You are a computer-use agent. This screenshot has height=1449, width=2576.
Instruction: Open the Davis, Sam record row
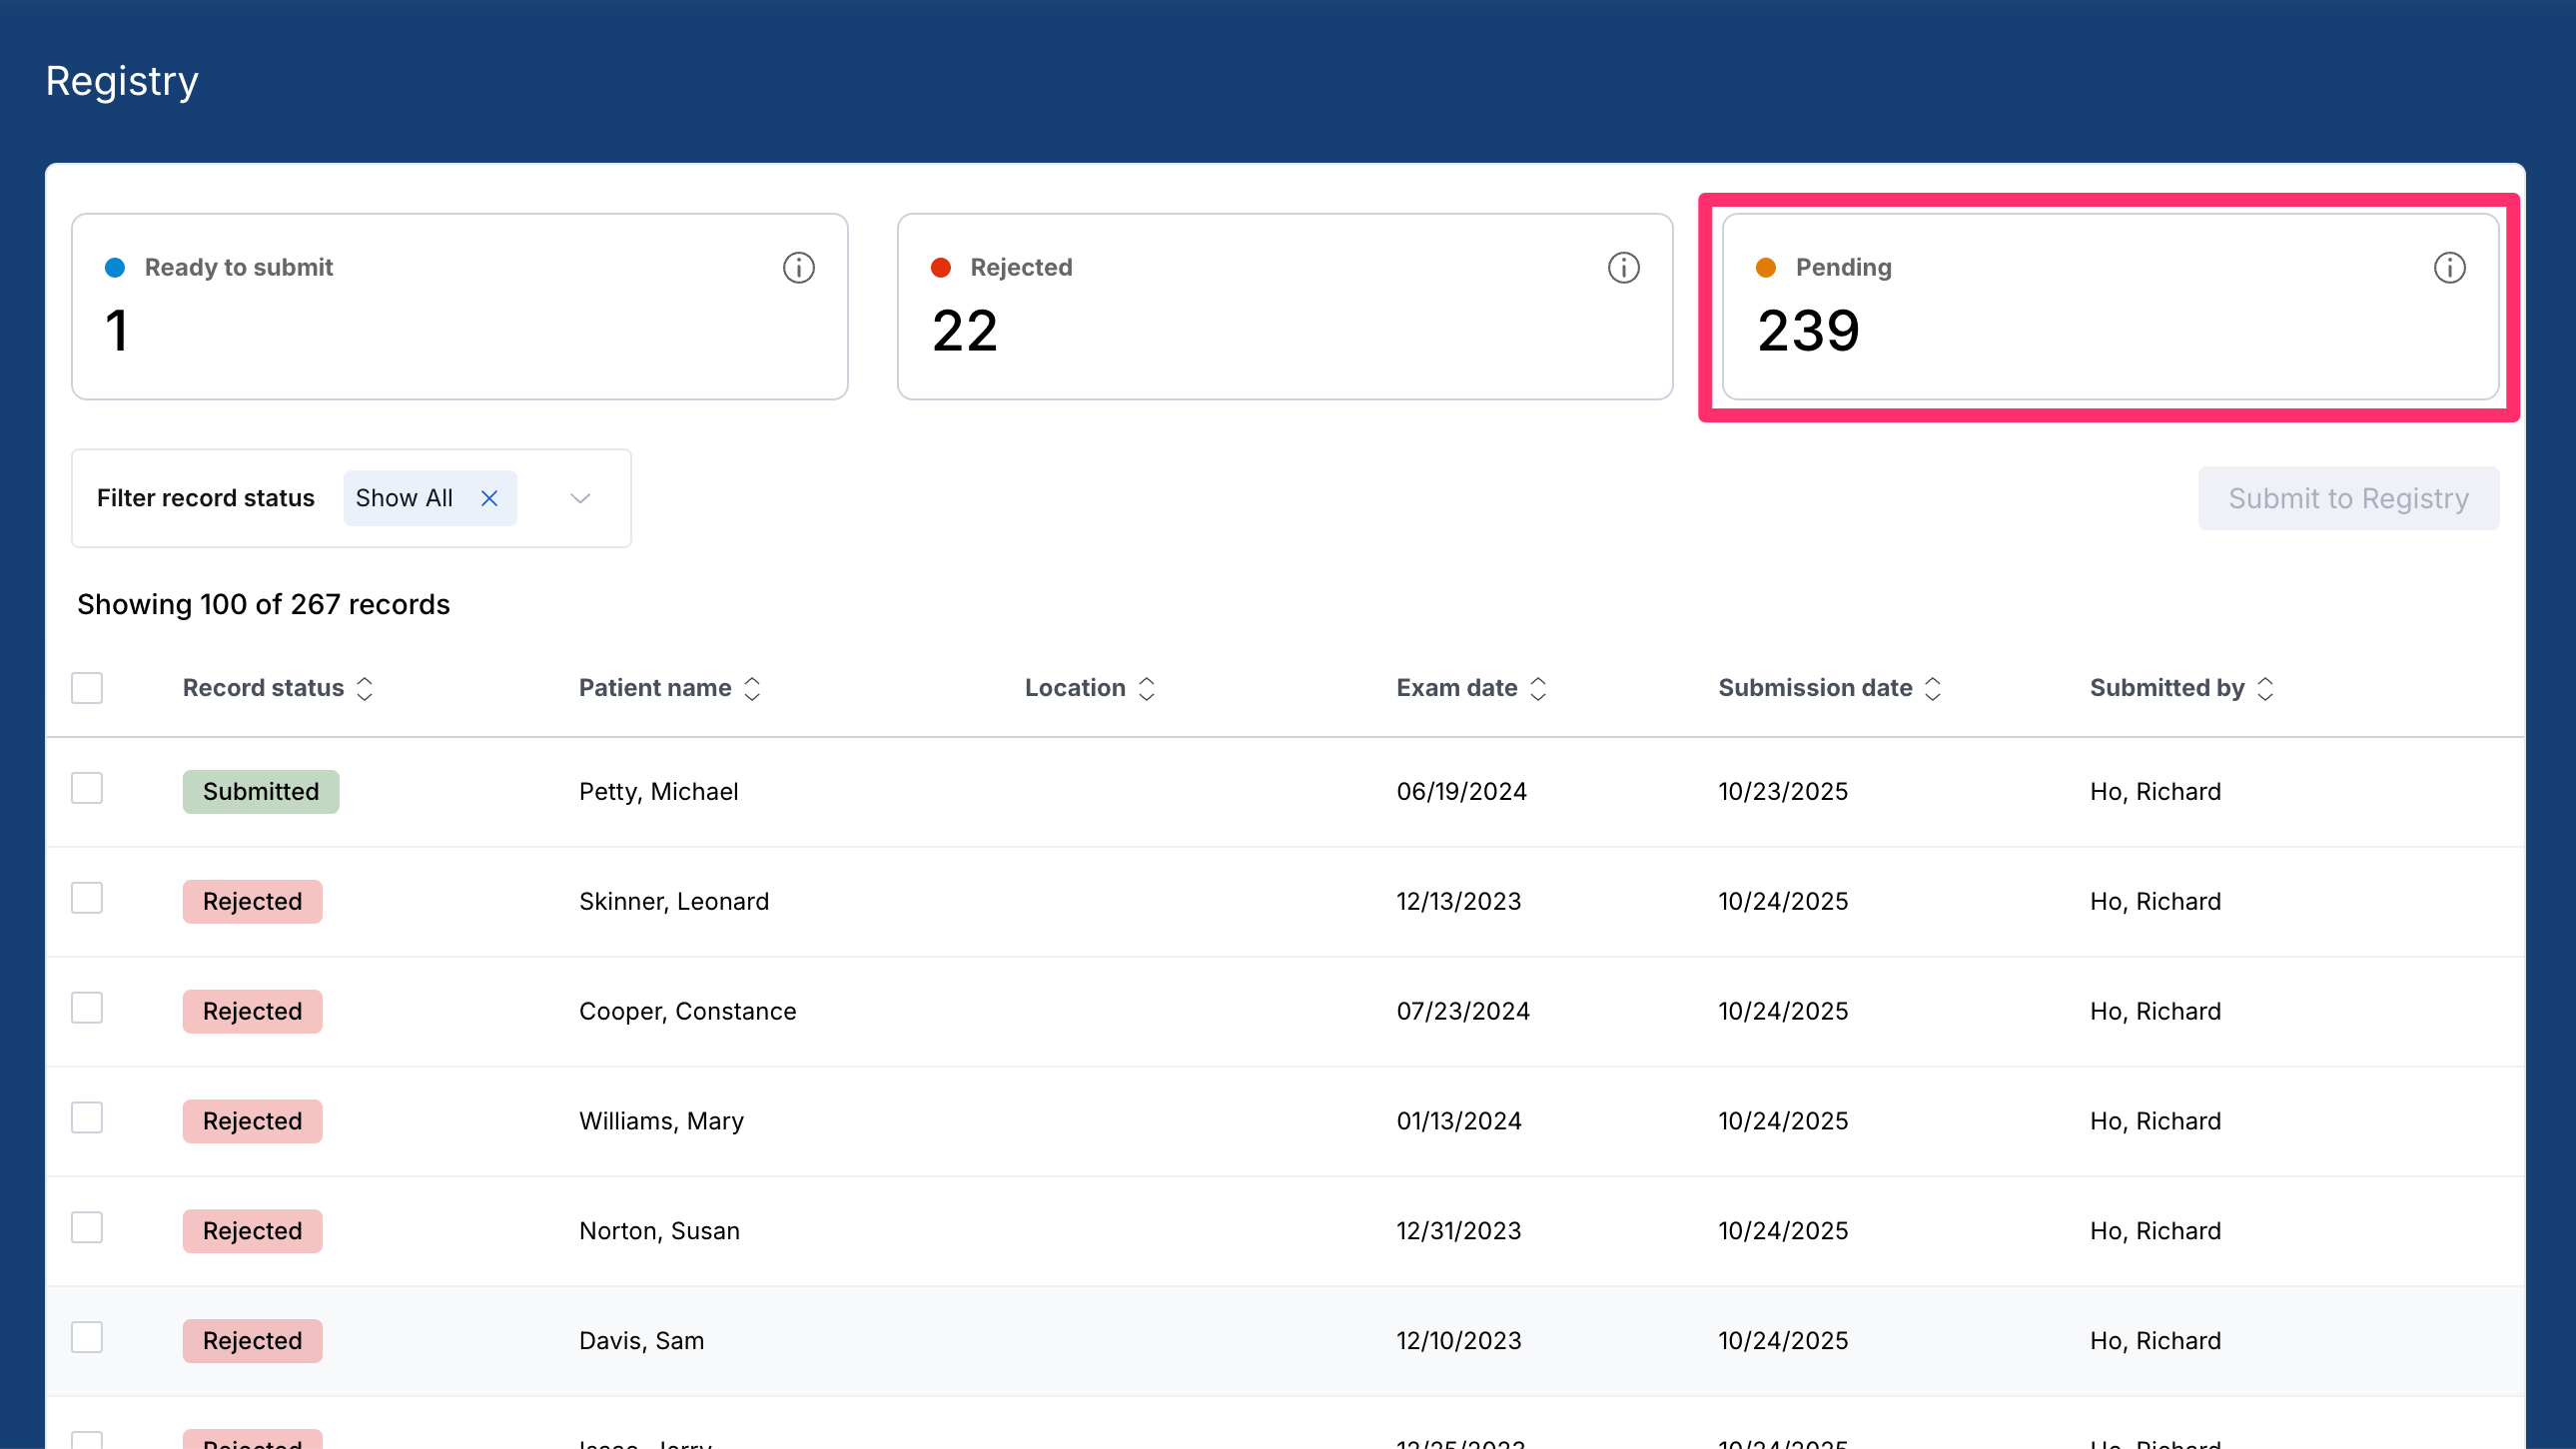click(x=1285, y=1341)
